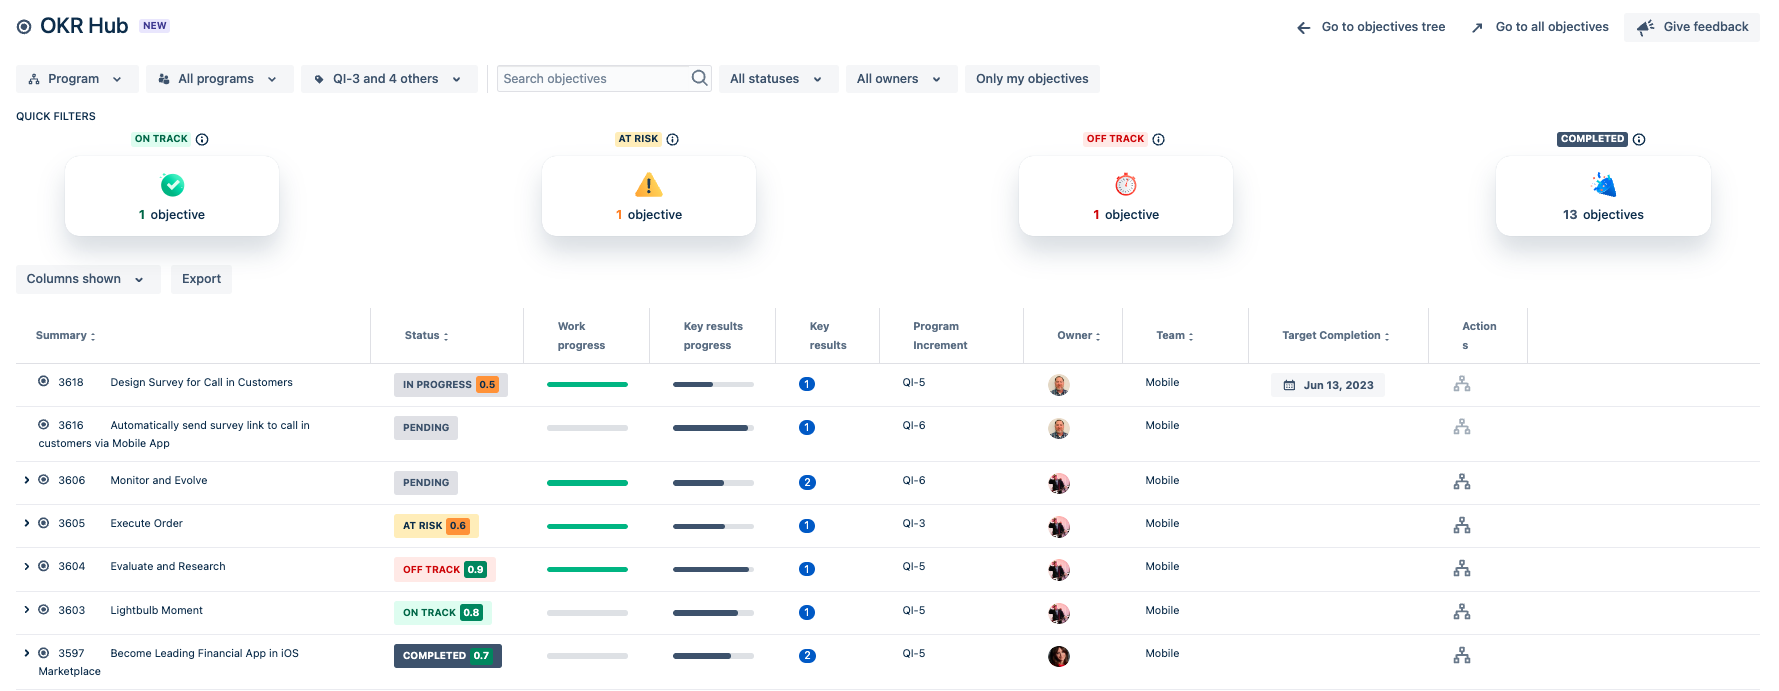This screenshot has height=691, width=1779.
Task: Open the All owners dropdown
Action: click(900, 79)
